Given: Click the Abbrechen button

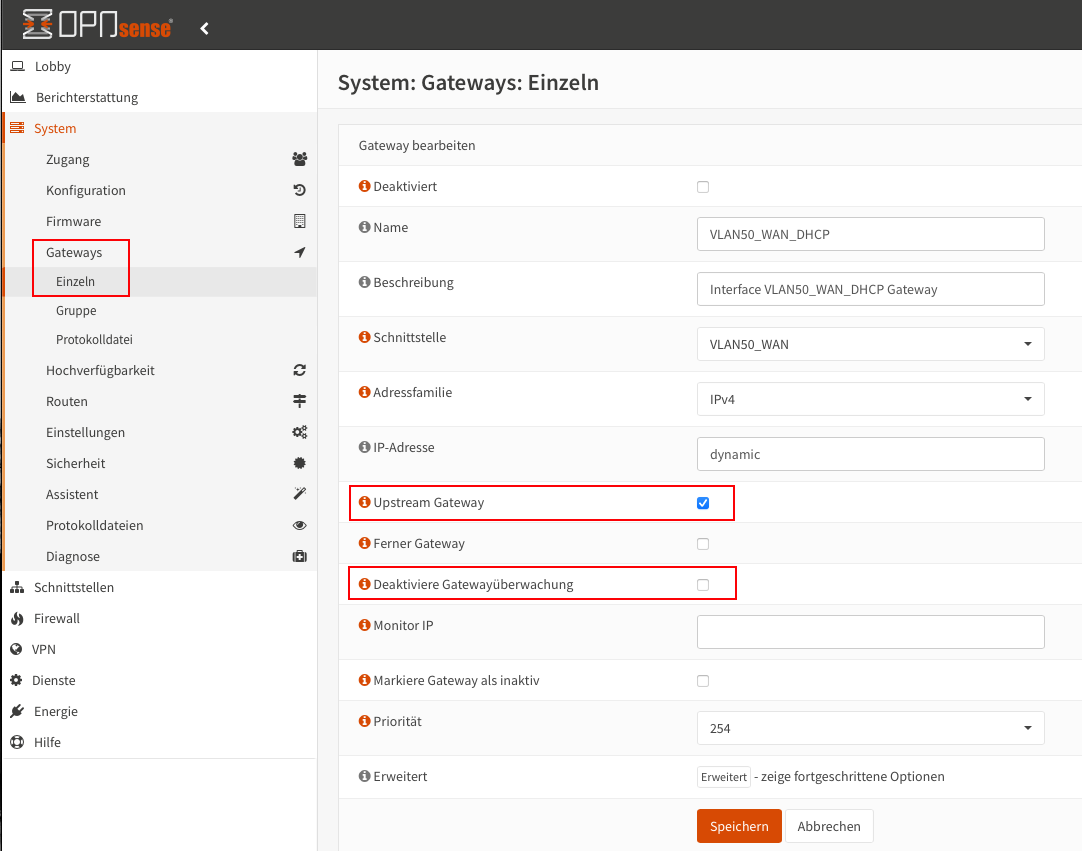Looking at the screenshot, I should pos(829,826).
